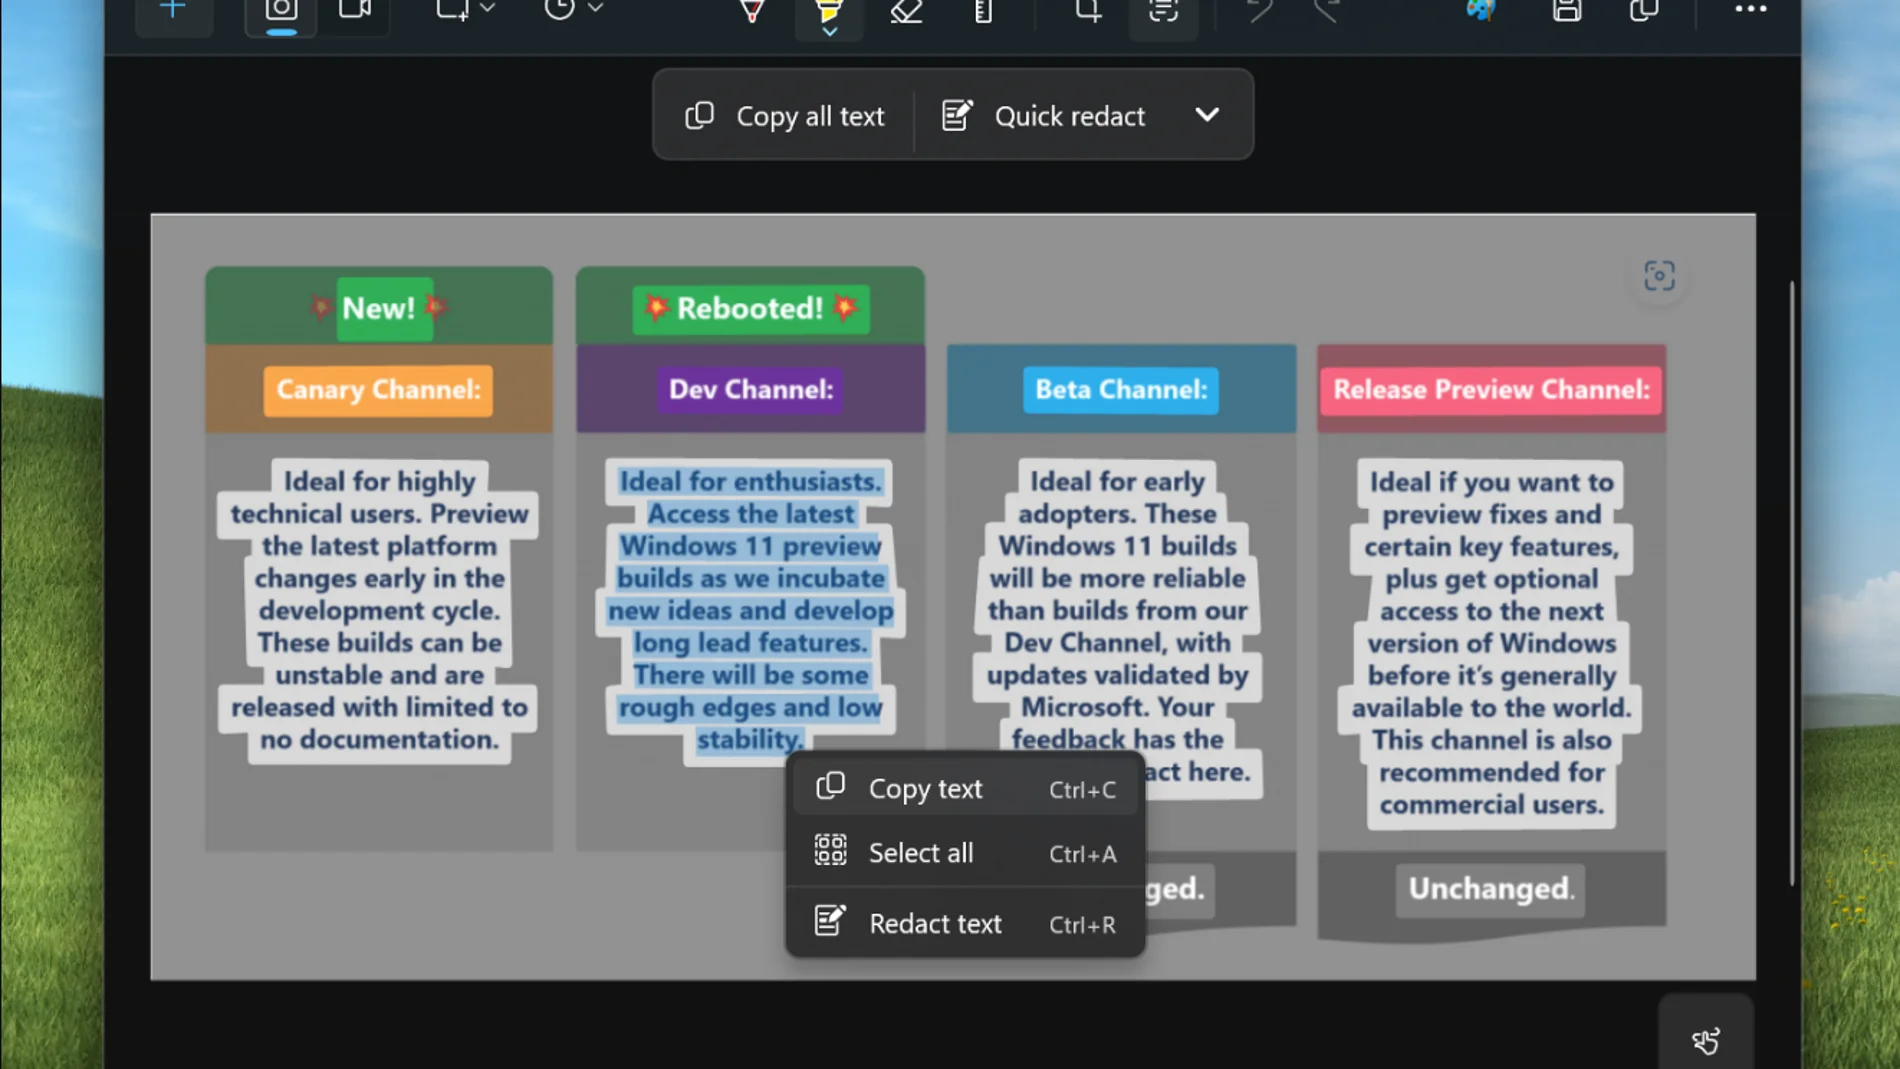Image resolution: width=1900 pixels, height=1069 pixels.
Task: Click 'Ideal if you want to' text
Action: pos(1491,482)
